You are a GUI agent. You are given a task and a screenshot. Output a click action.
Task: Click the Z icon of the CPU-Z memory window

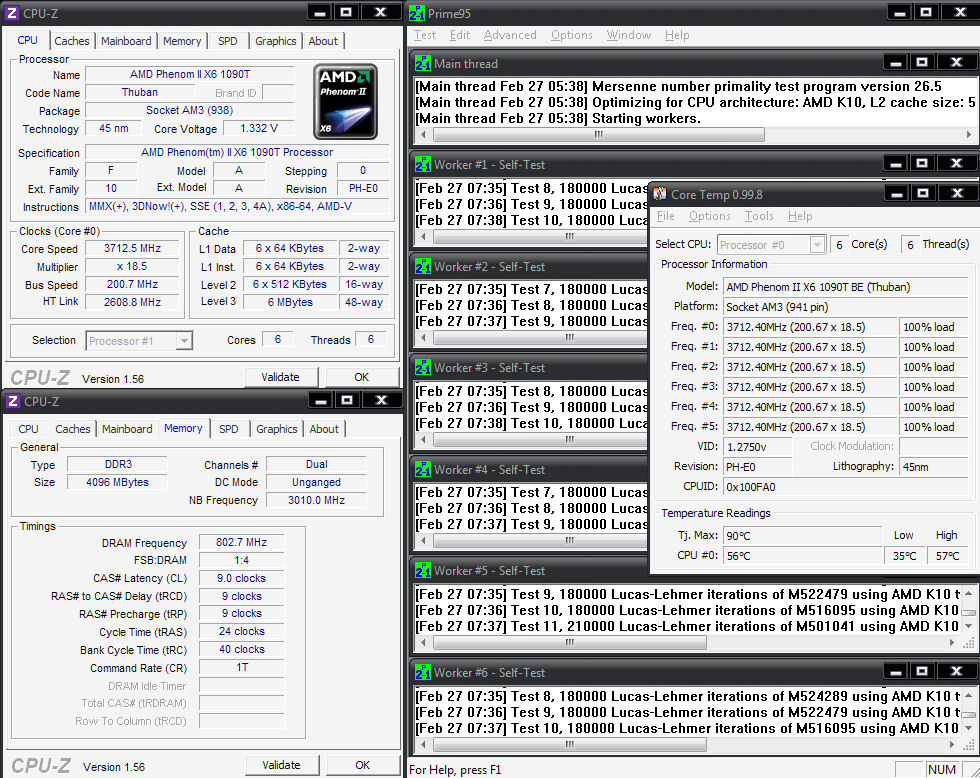tap(12, 401)
